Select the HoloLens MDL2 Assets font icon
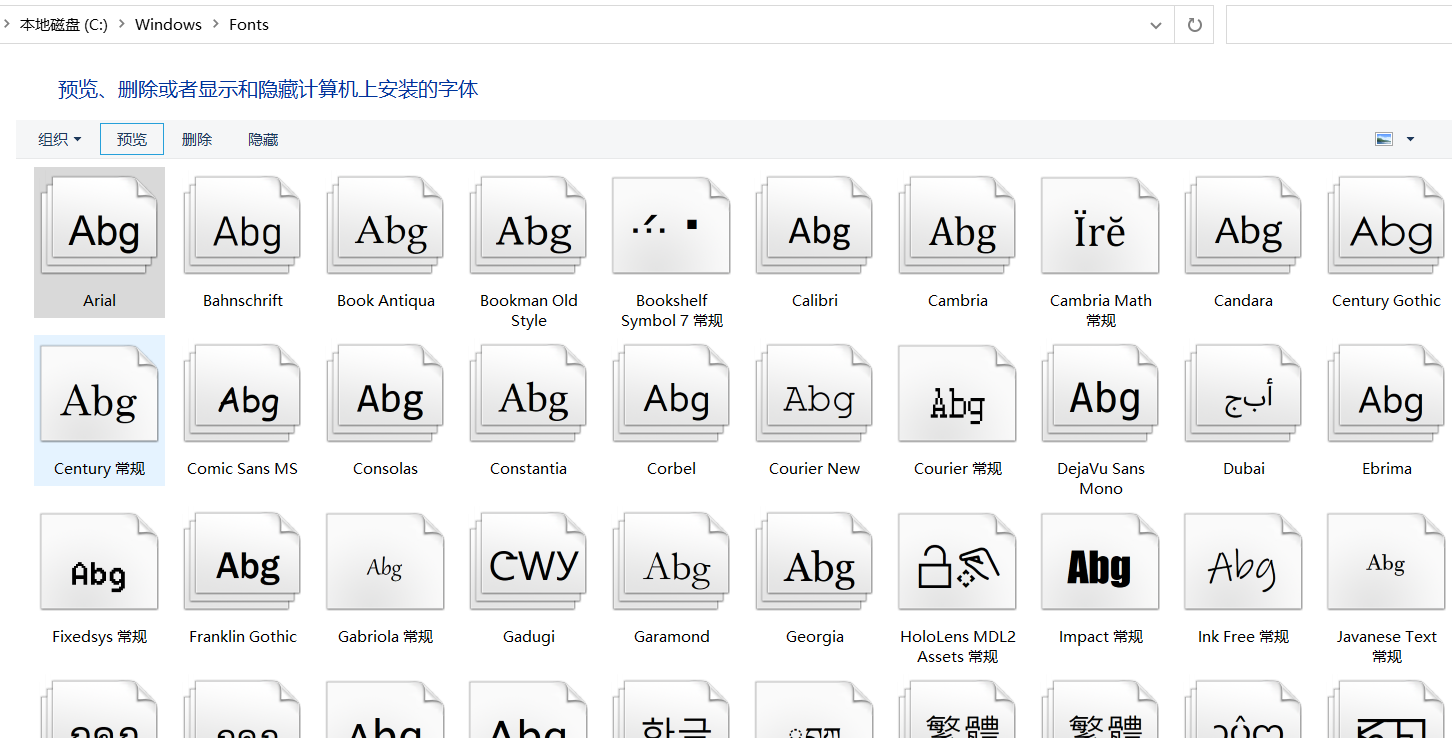The height and width of the screenshot is (738, 1452). pyautogui.click(x=957, y=562)
